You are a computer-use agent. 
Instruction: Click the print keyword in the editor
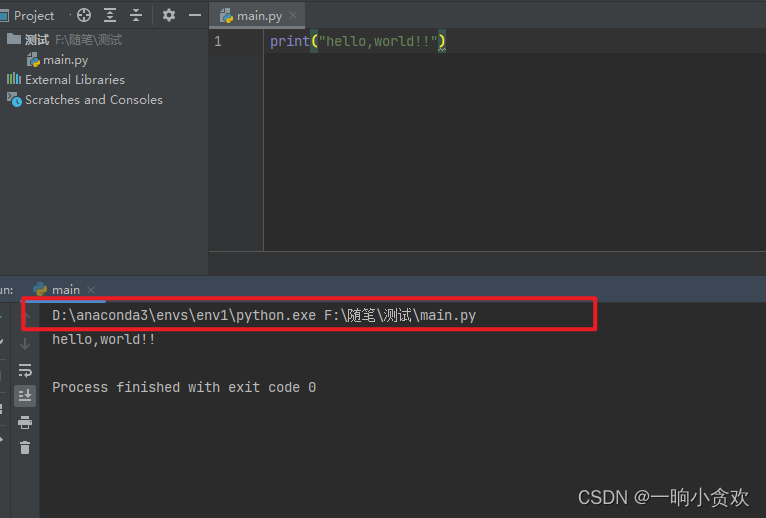point(290,41)
